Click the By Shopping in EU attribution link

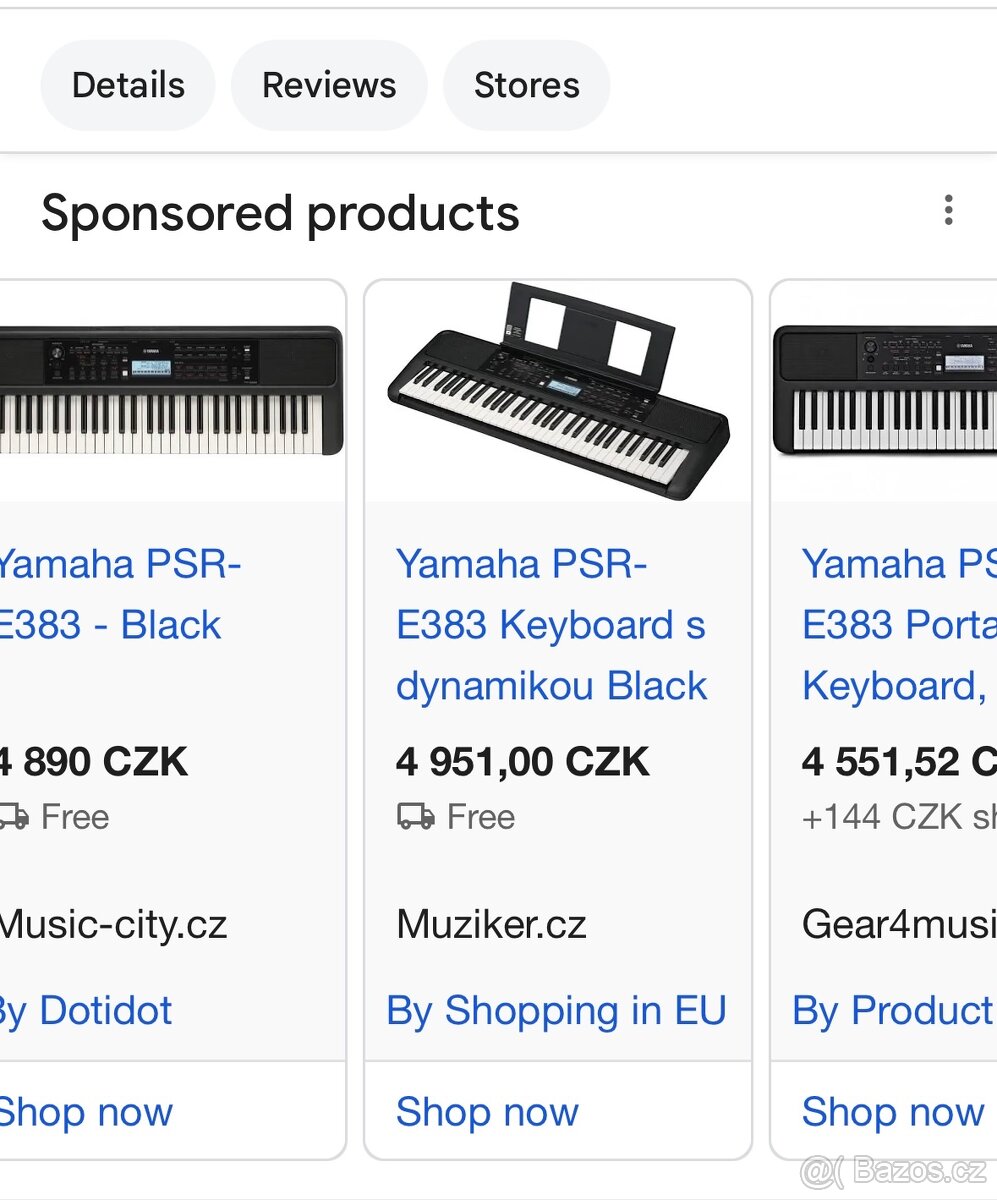[x=557, y=1010]
